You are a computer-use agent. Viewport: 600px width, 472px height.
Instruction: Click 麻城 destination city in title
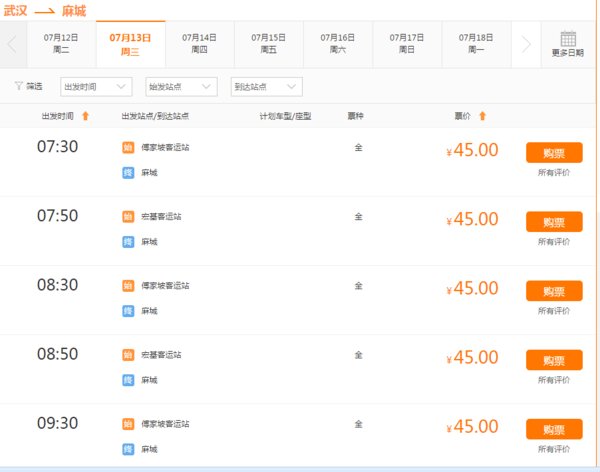coord(74,10)
